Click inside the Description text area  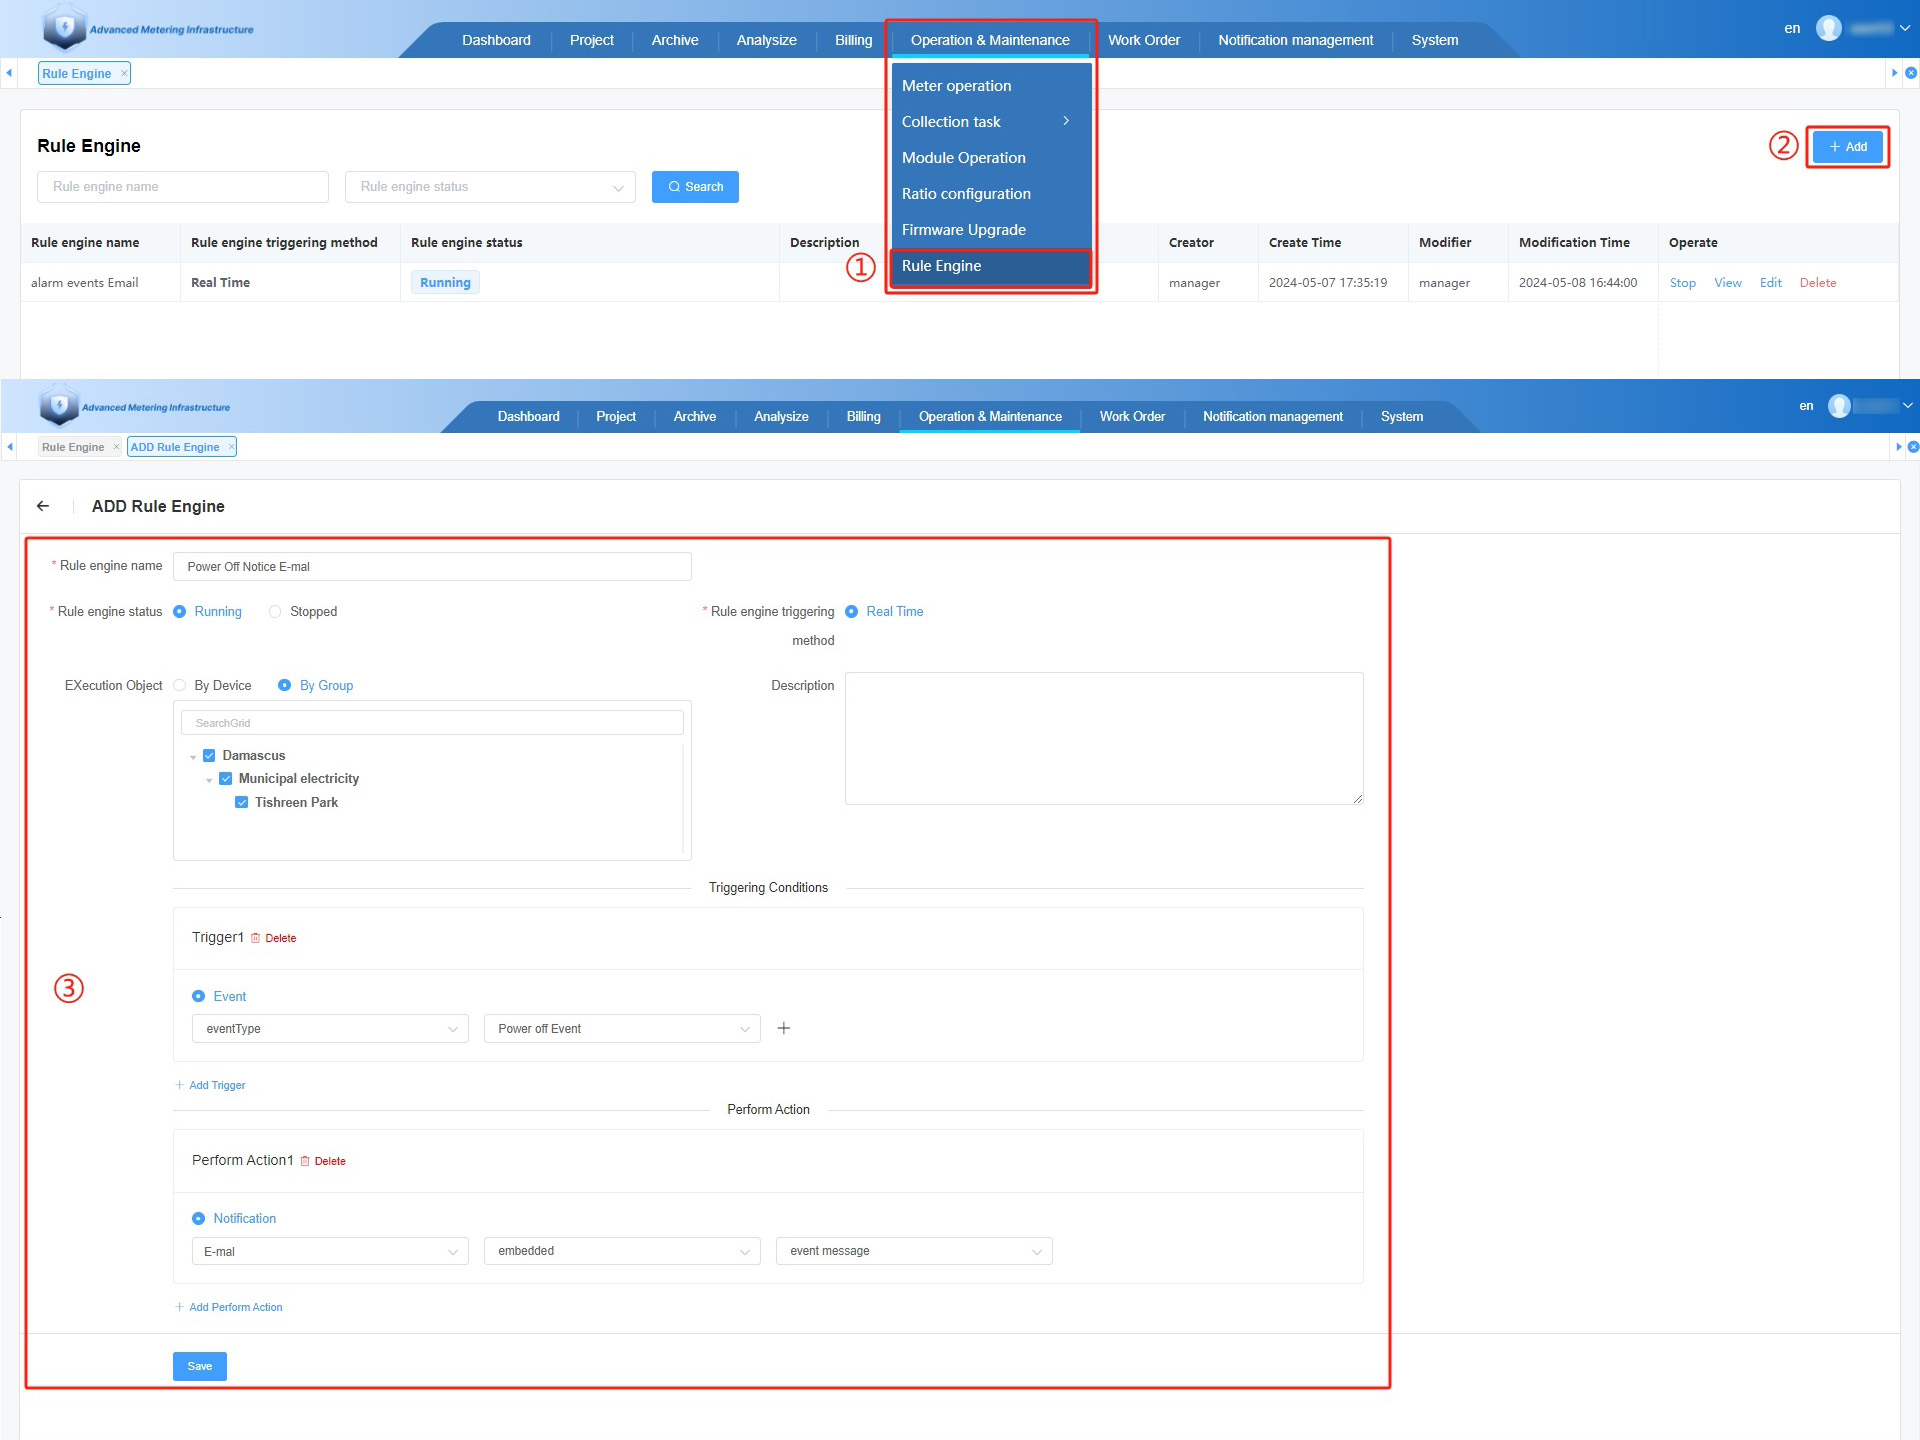[x=1103, y=738]
